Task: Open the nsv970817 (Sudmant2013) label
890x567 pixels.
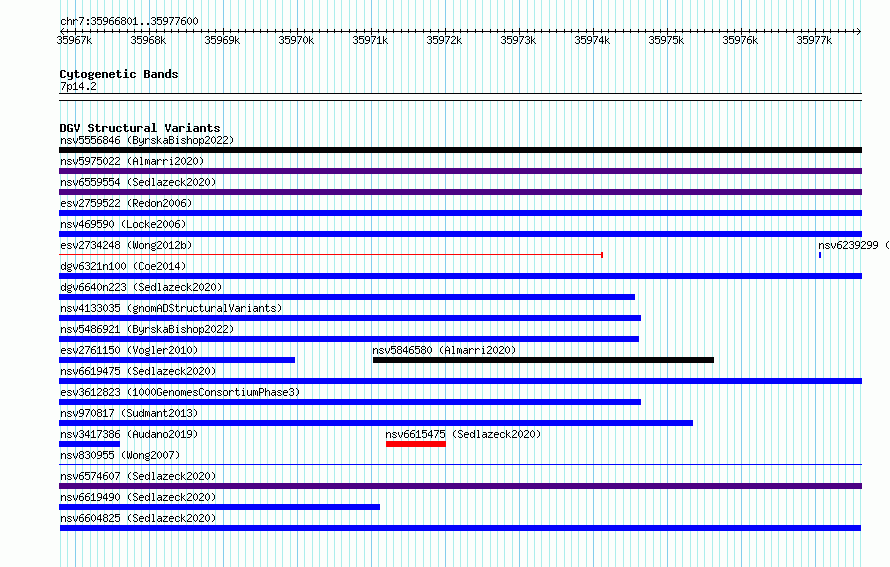Action: point(129,413)
